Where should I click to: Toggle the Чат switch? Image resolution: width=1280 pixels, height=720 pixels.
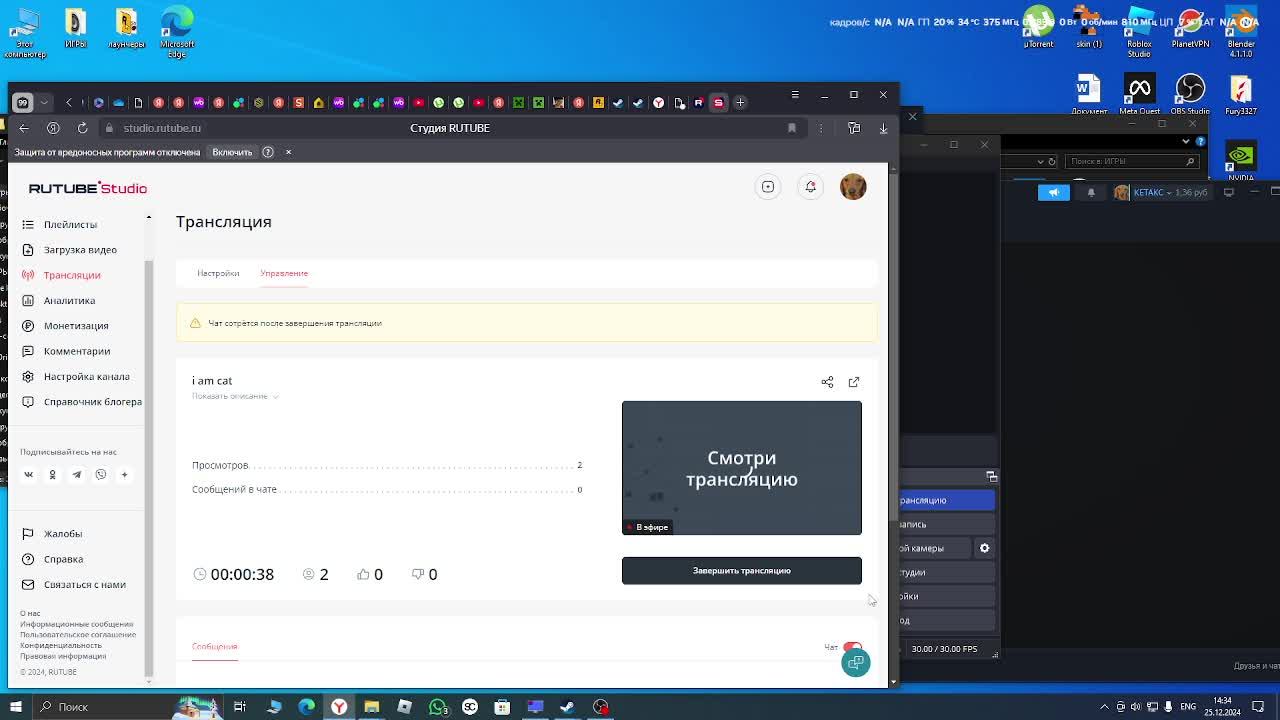852,647
